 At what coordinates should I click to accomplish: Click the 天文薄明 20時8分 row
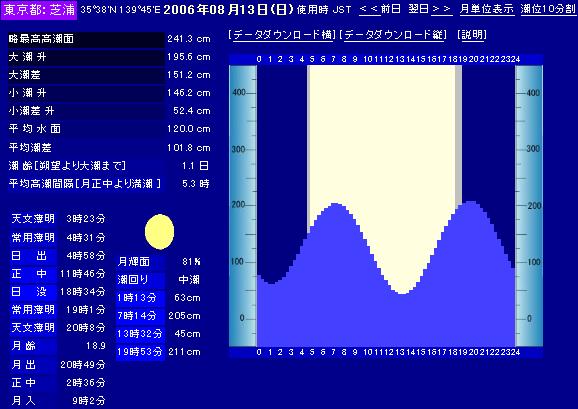click(x=58, y=328)
